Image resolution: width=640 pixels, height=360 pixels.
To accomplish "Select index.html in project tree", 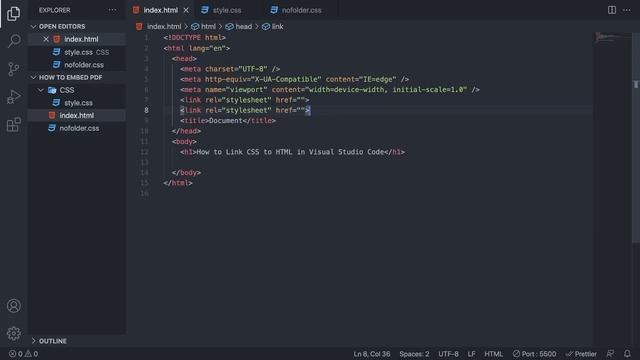I will (77, 116).
